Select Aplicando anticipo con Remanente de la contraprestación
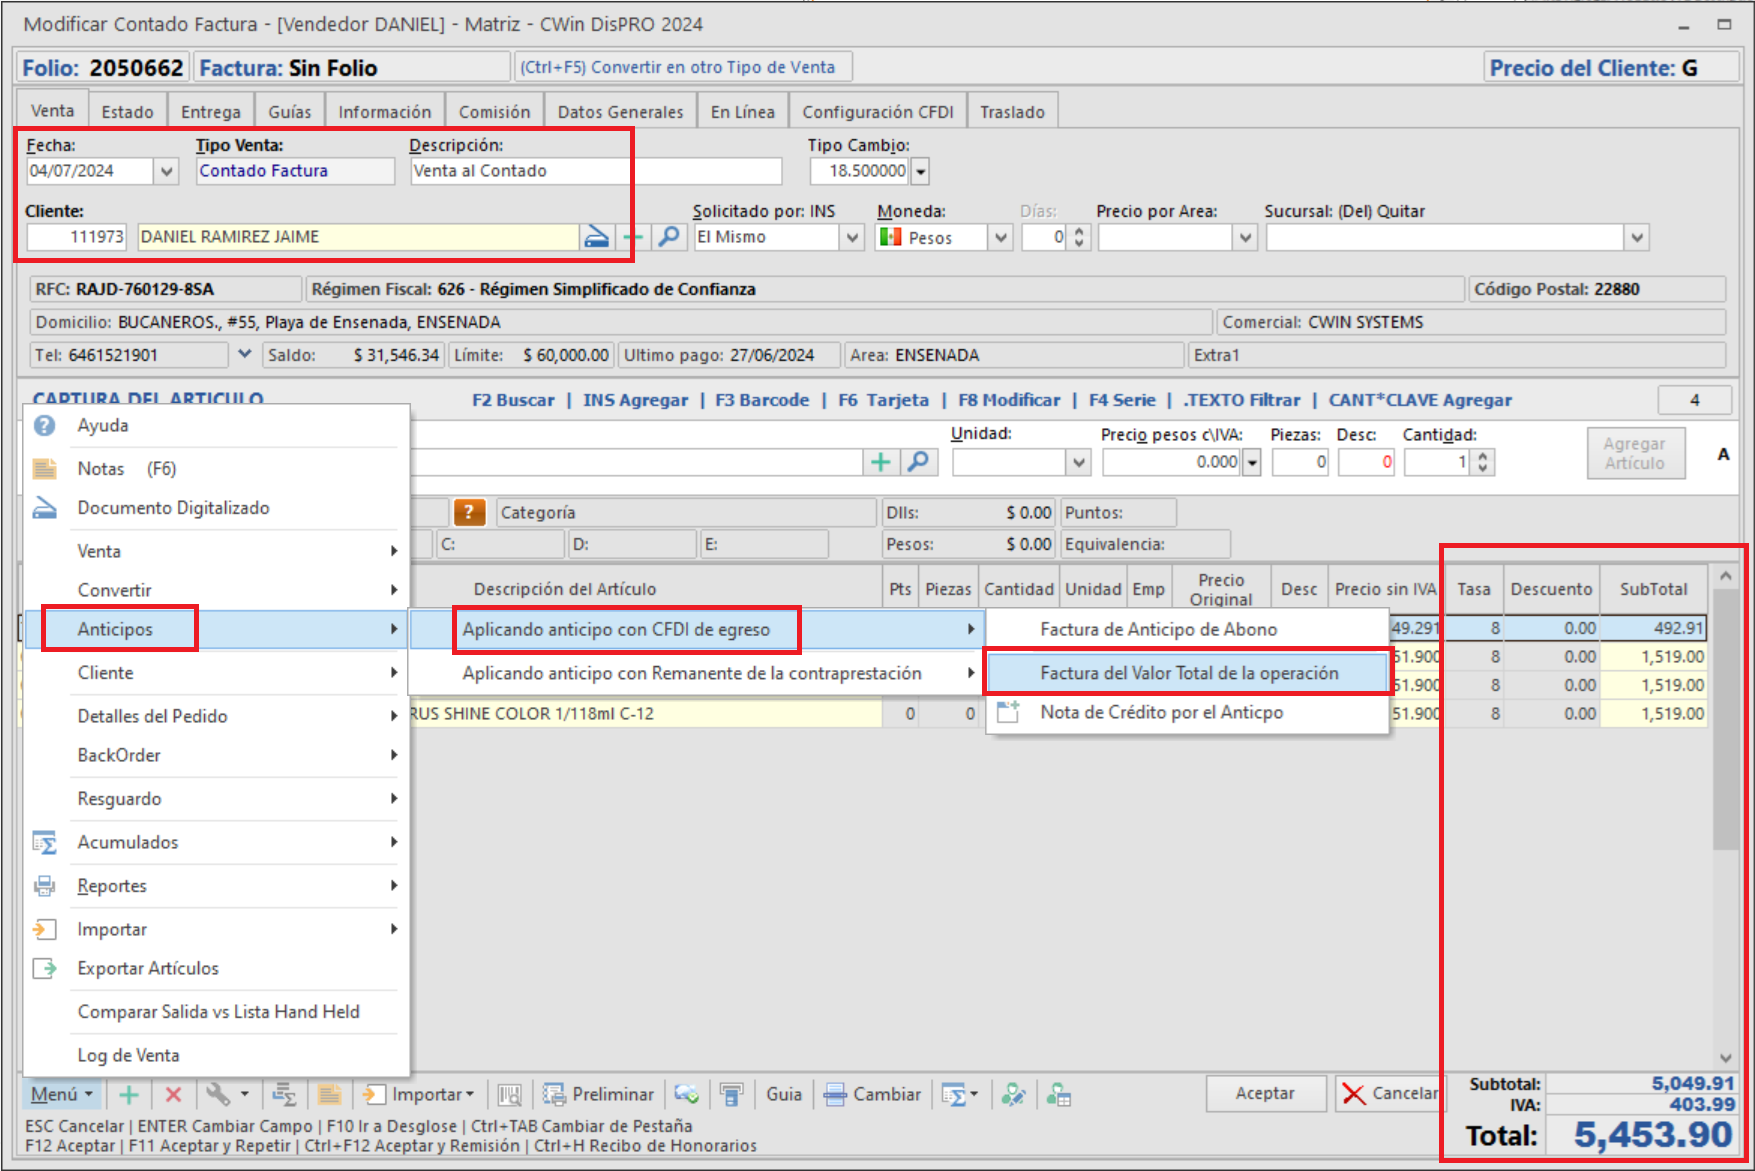Viewport: 1755px width, 1171px height. pos(695,673)
